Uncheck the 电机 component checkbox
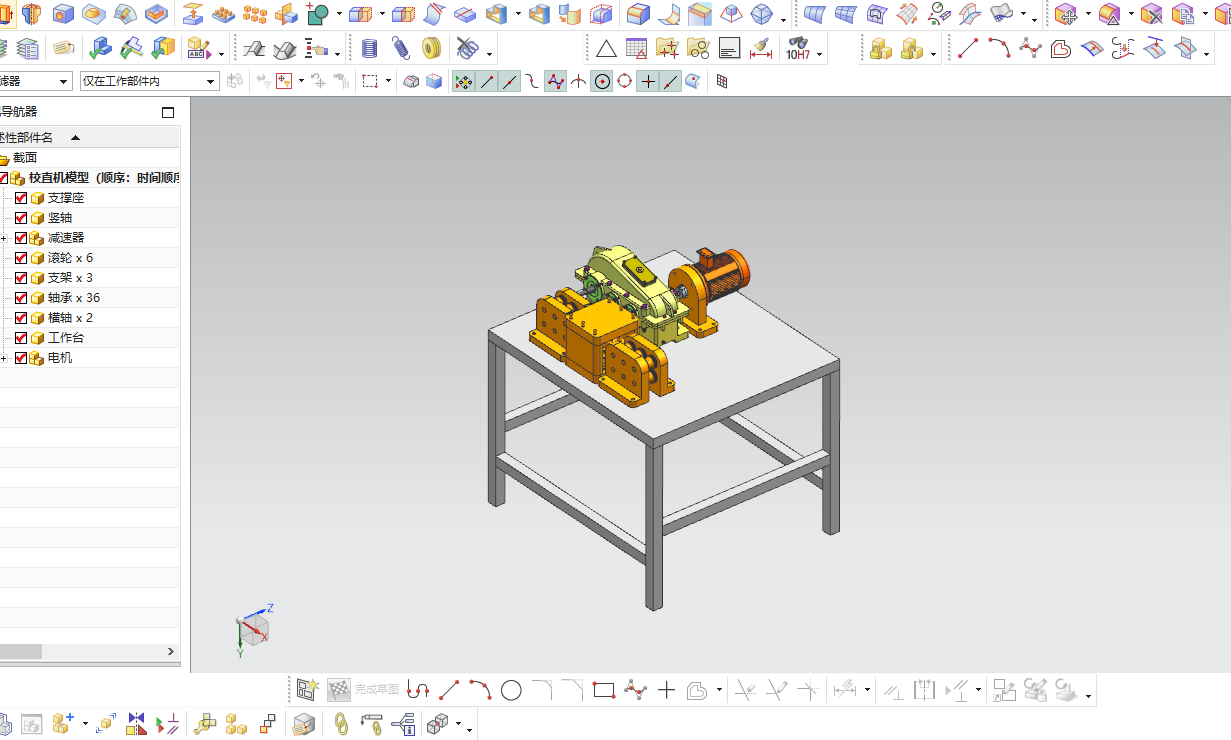Image resolution: width=1231 pixels, height=740 pixels. pyautogui.click(x=21, y=358)
